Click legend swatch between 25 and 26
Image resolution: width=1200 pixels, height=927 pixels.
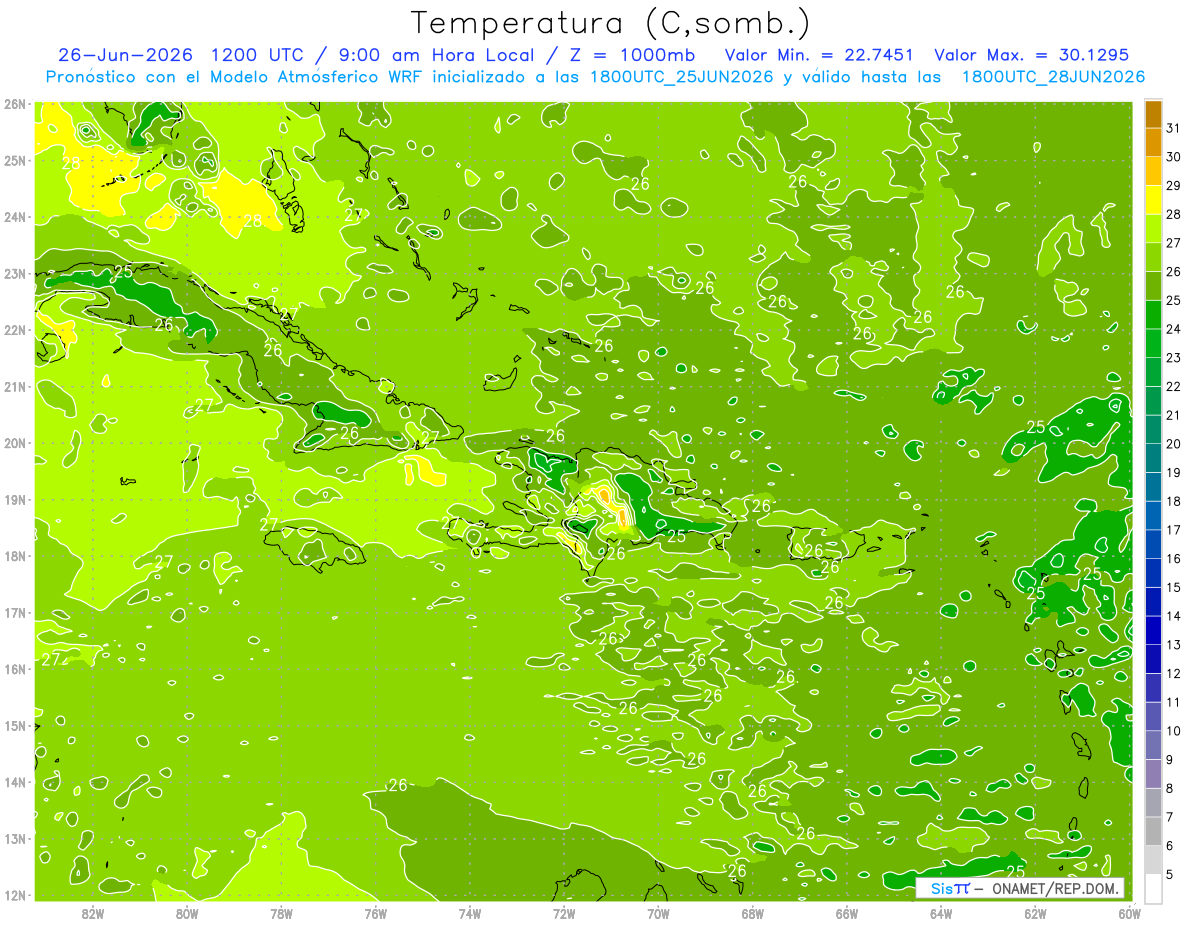point(1153,286)
